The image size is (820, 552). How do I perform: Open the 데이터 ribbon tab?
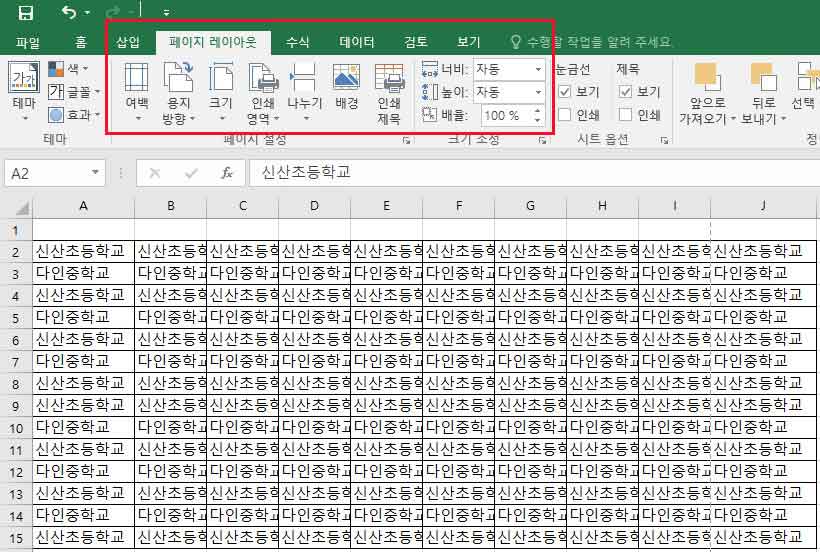pos(357,42)
